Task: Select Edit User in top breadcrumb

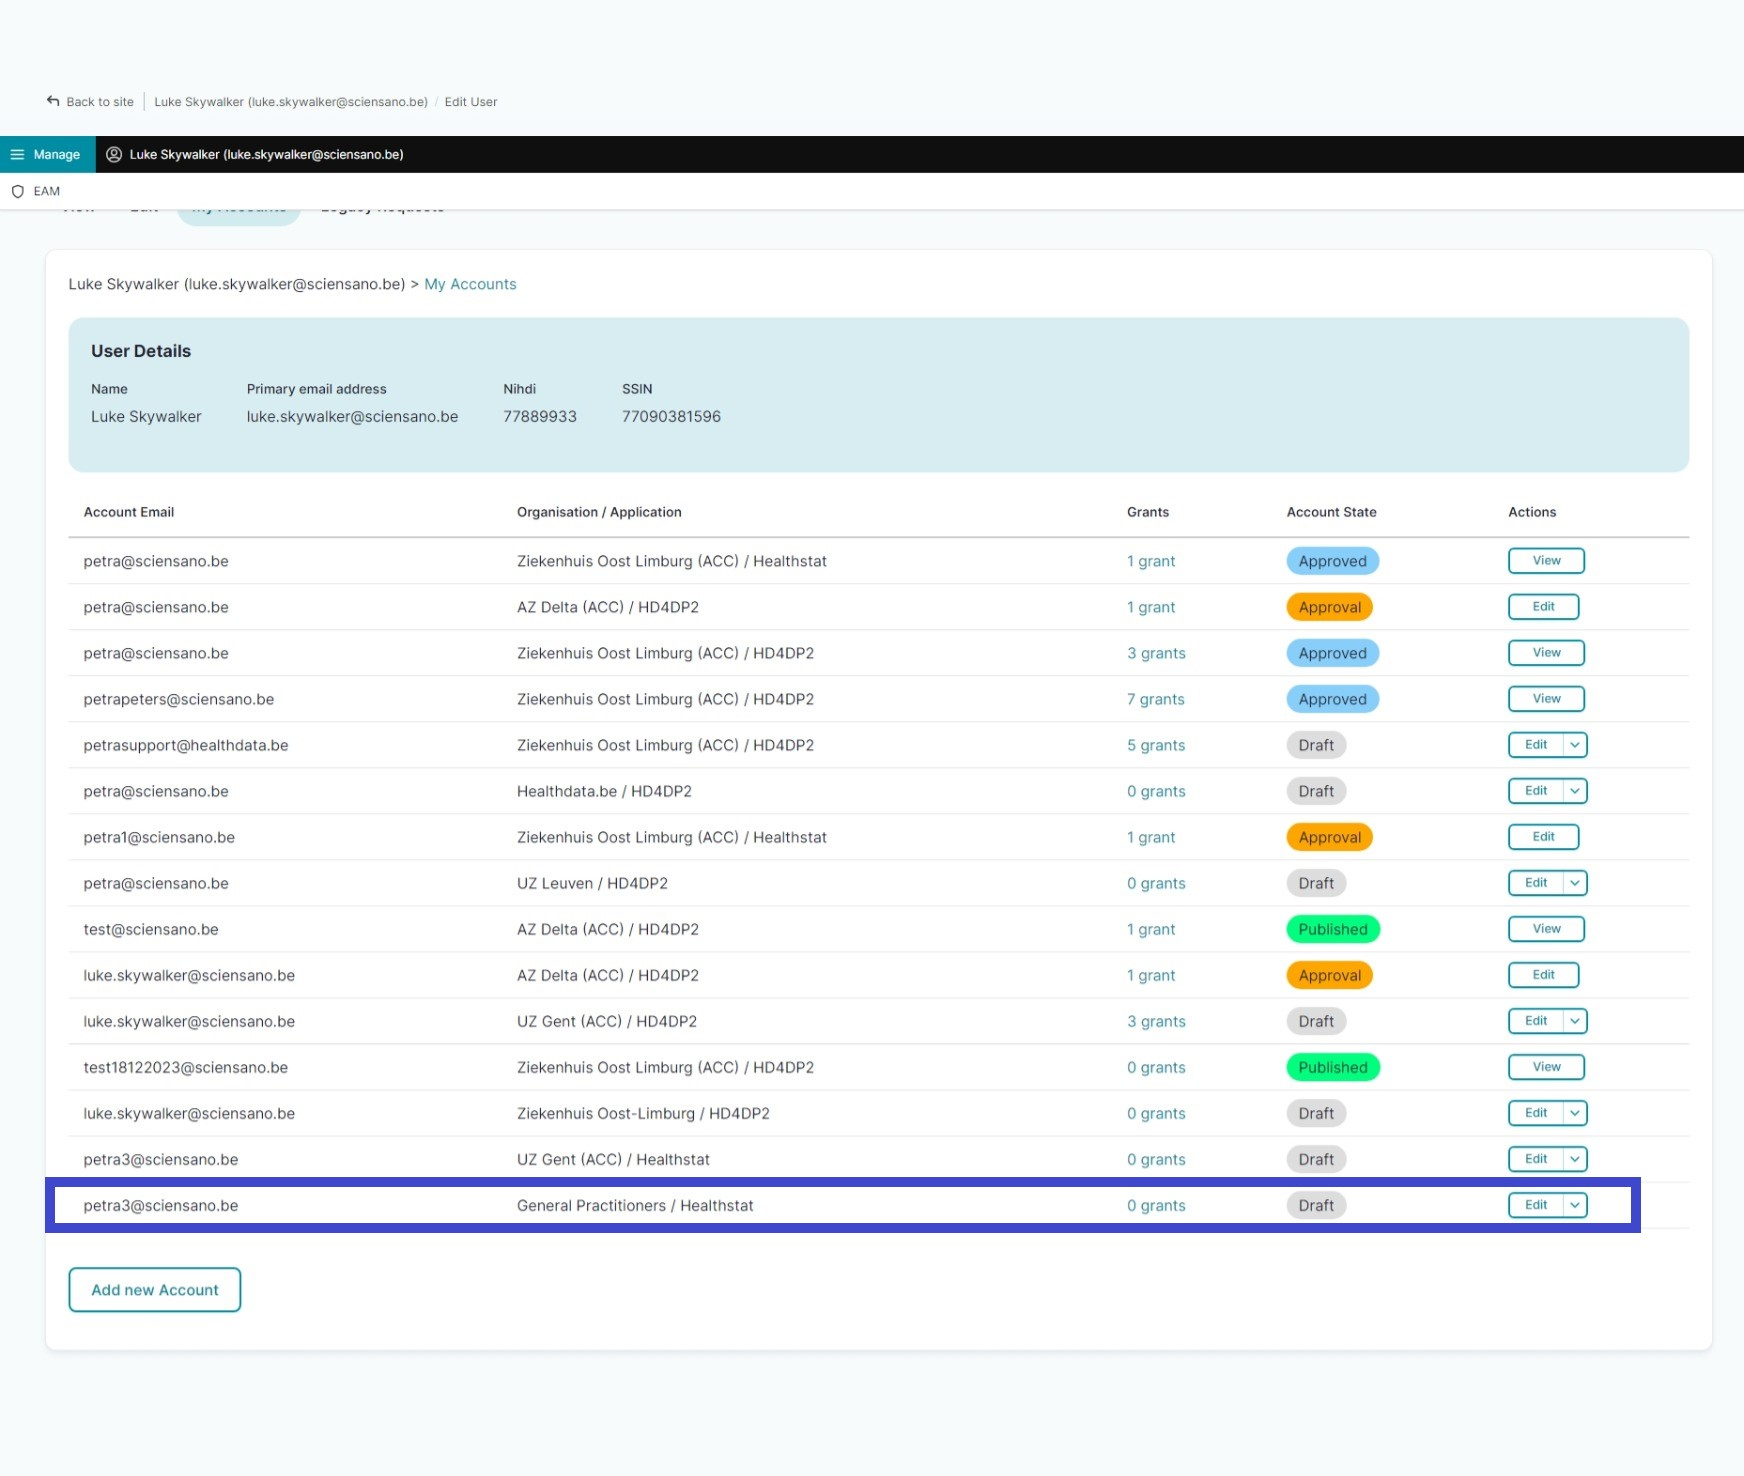Action: [x=470, y=102]
